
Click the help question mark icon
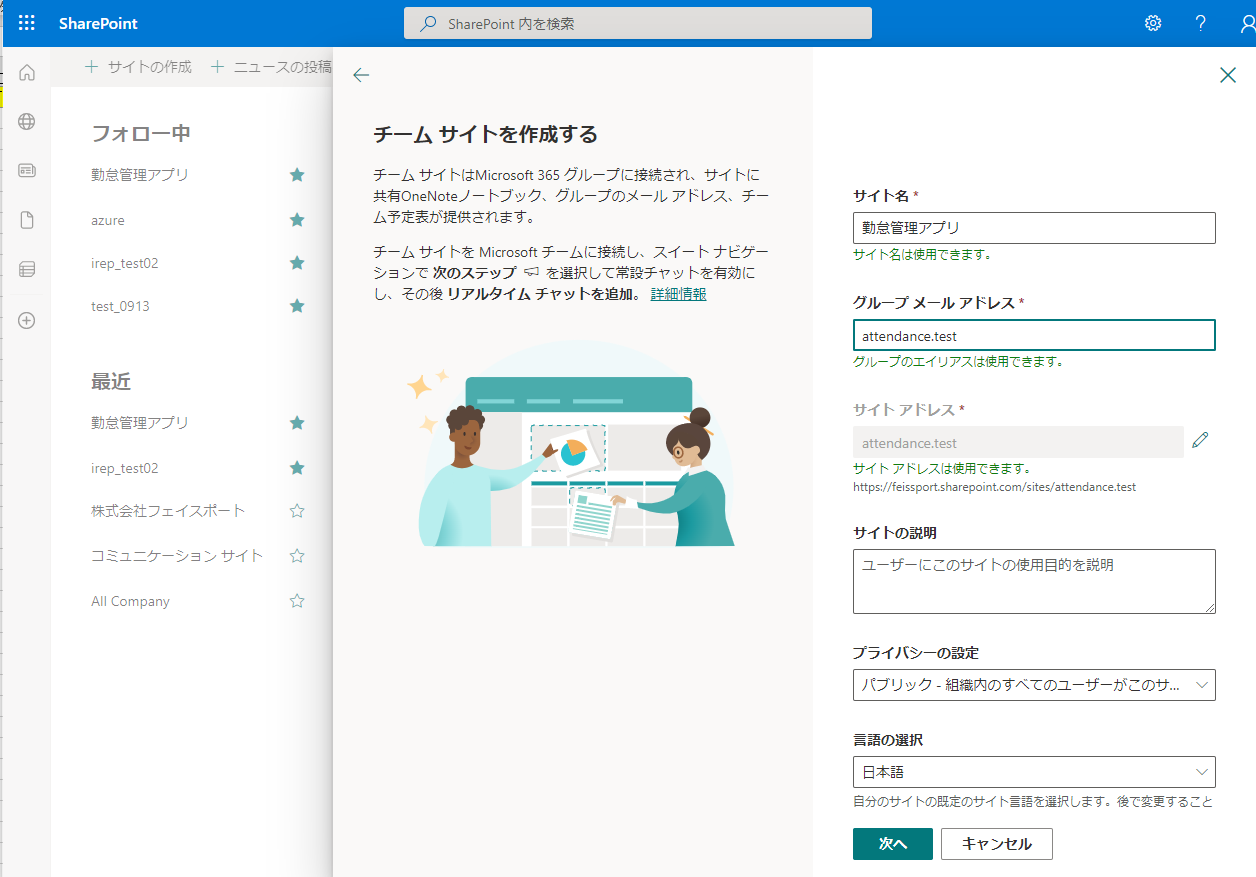(x=1201, y=23)
